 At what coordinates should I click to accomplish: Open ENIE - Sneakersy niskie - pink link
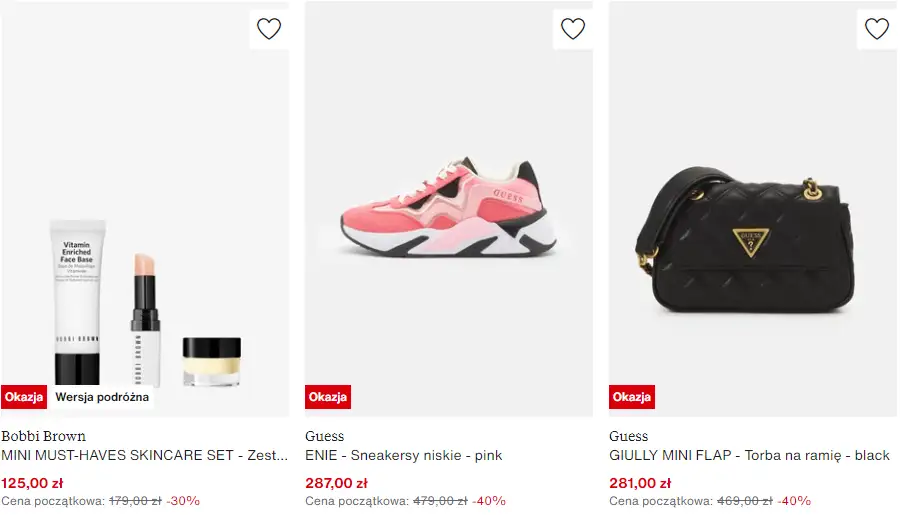tap(403, 456)
